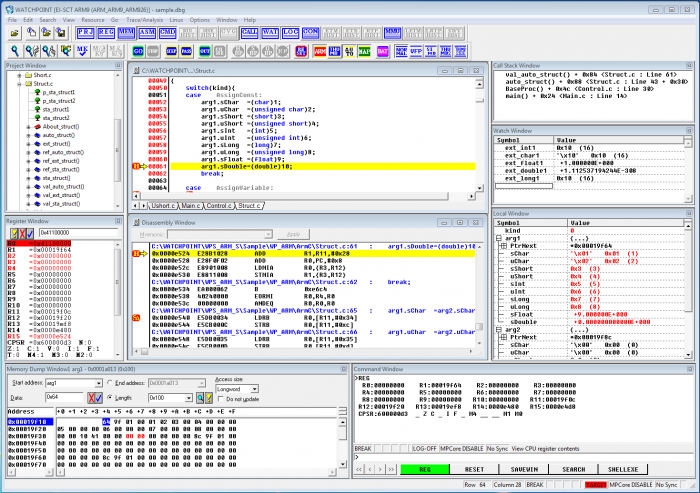Screen dimensions: 700x493
Task: Collapse arg1 in the Local Window
Action: pos(499,238)
